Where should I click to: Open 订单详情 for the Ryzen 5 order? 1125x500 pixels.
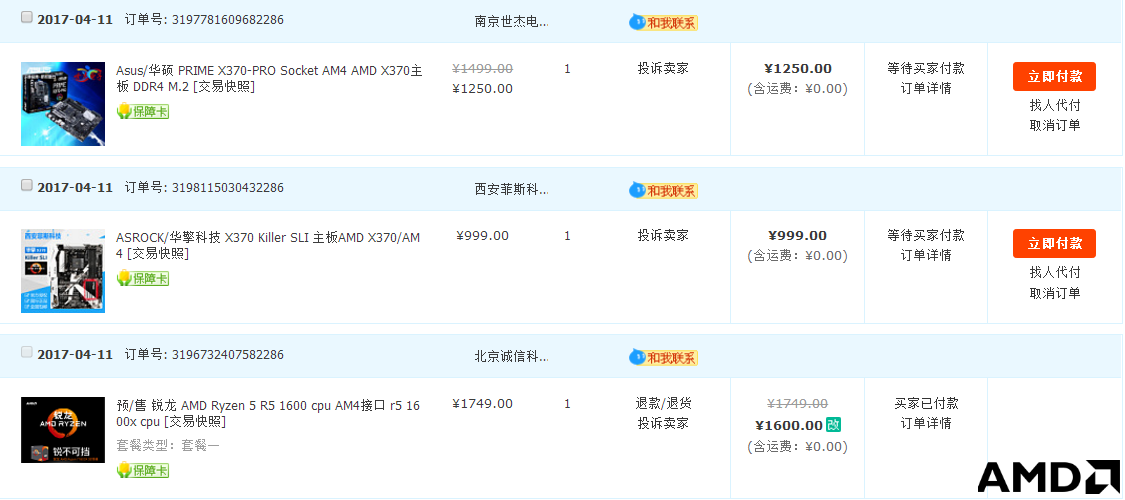tap(926, 423)
